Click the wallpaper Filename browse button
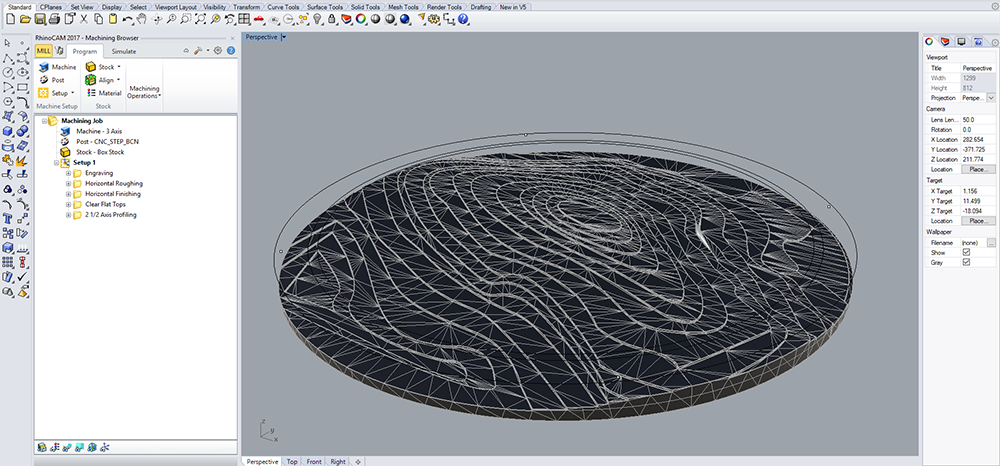The height and width of the screenshot is (466, 1000). [x=991, y=242]
